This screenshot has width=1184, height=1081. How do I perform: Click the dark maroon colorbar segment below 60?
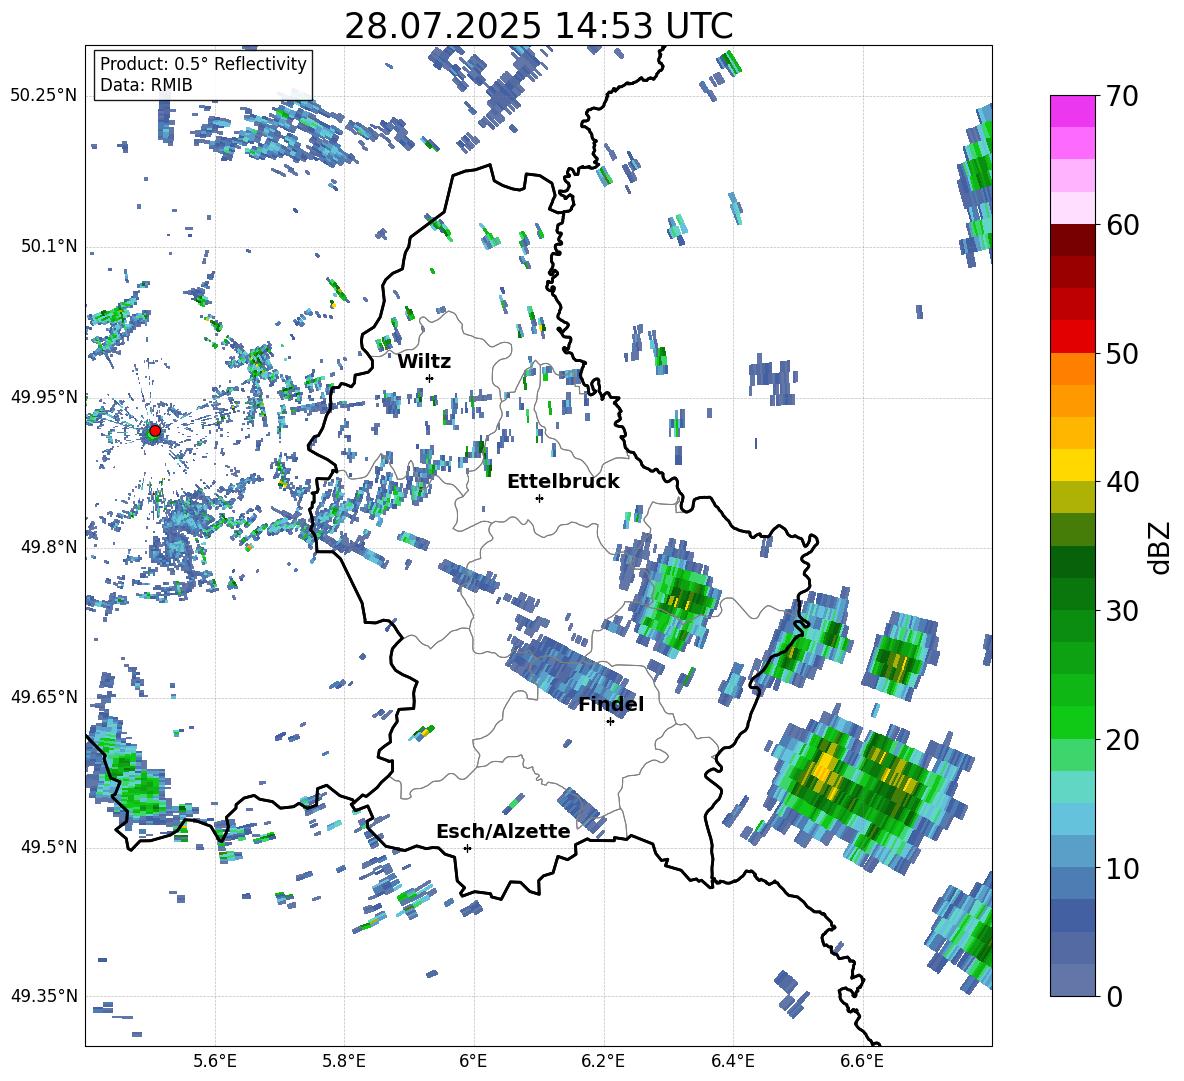1072,240
